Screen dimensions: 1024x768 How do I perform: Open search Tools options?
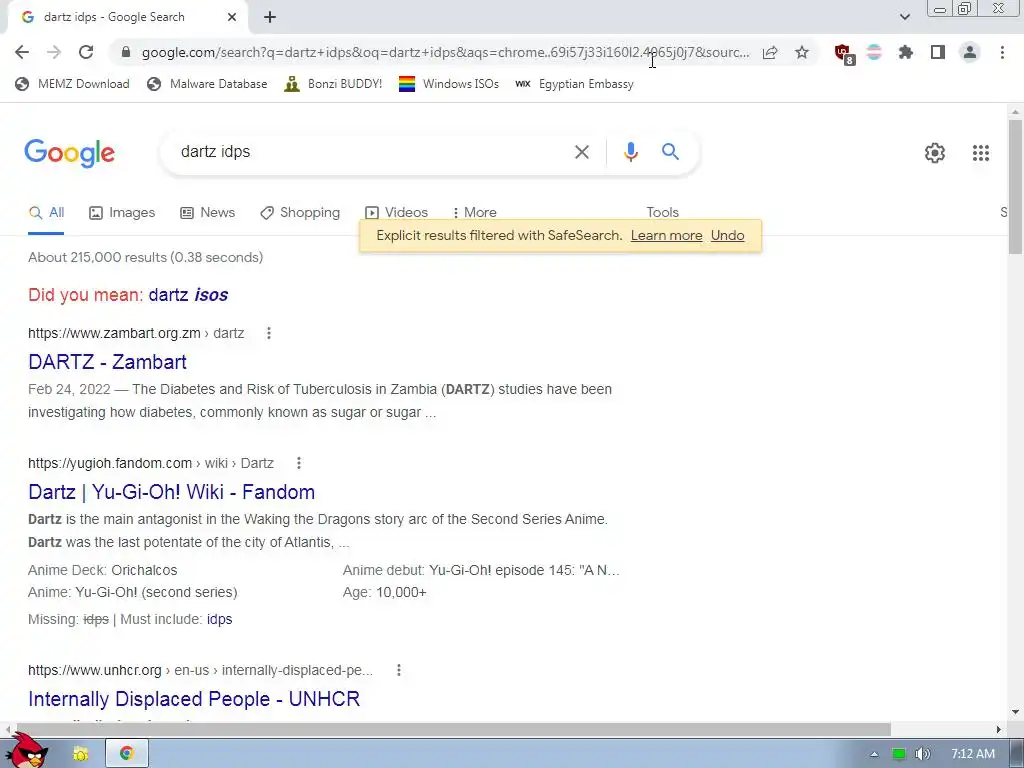(x=662, y=213)
